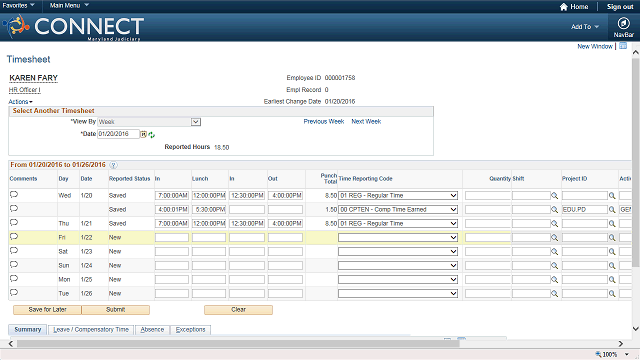Click the vertical scrollbar thumb
640x360 pixels.
pos(636,162)
